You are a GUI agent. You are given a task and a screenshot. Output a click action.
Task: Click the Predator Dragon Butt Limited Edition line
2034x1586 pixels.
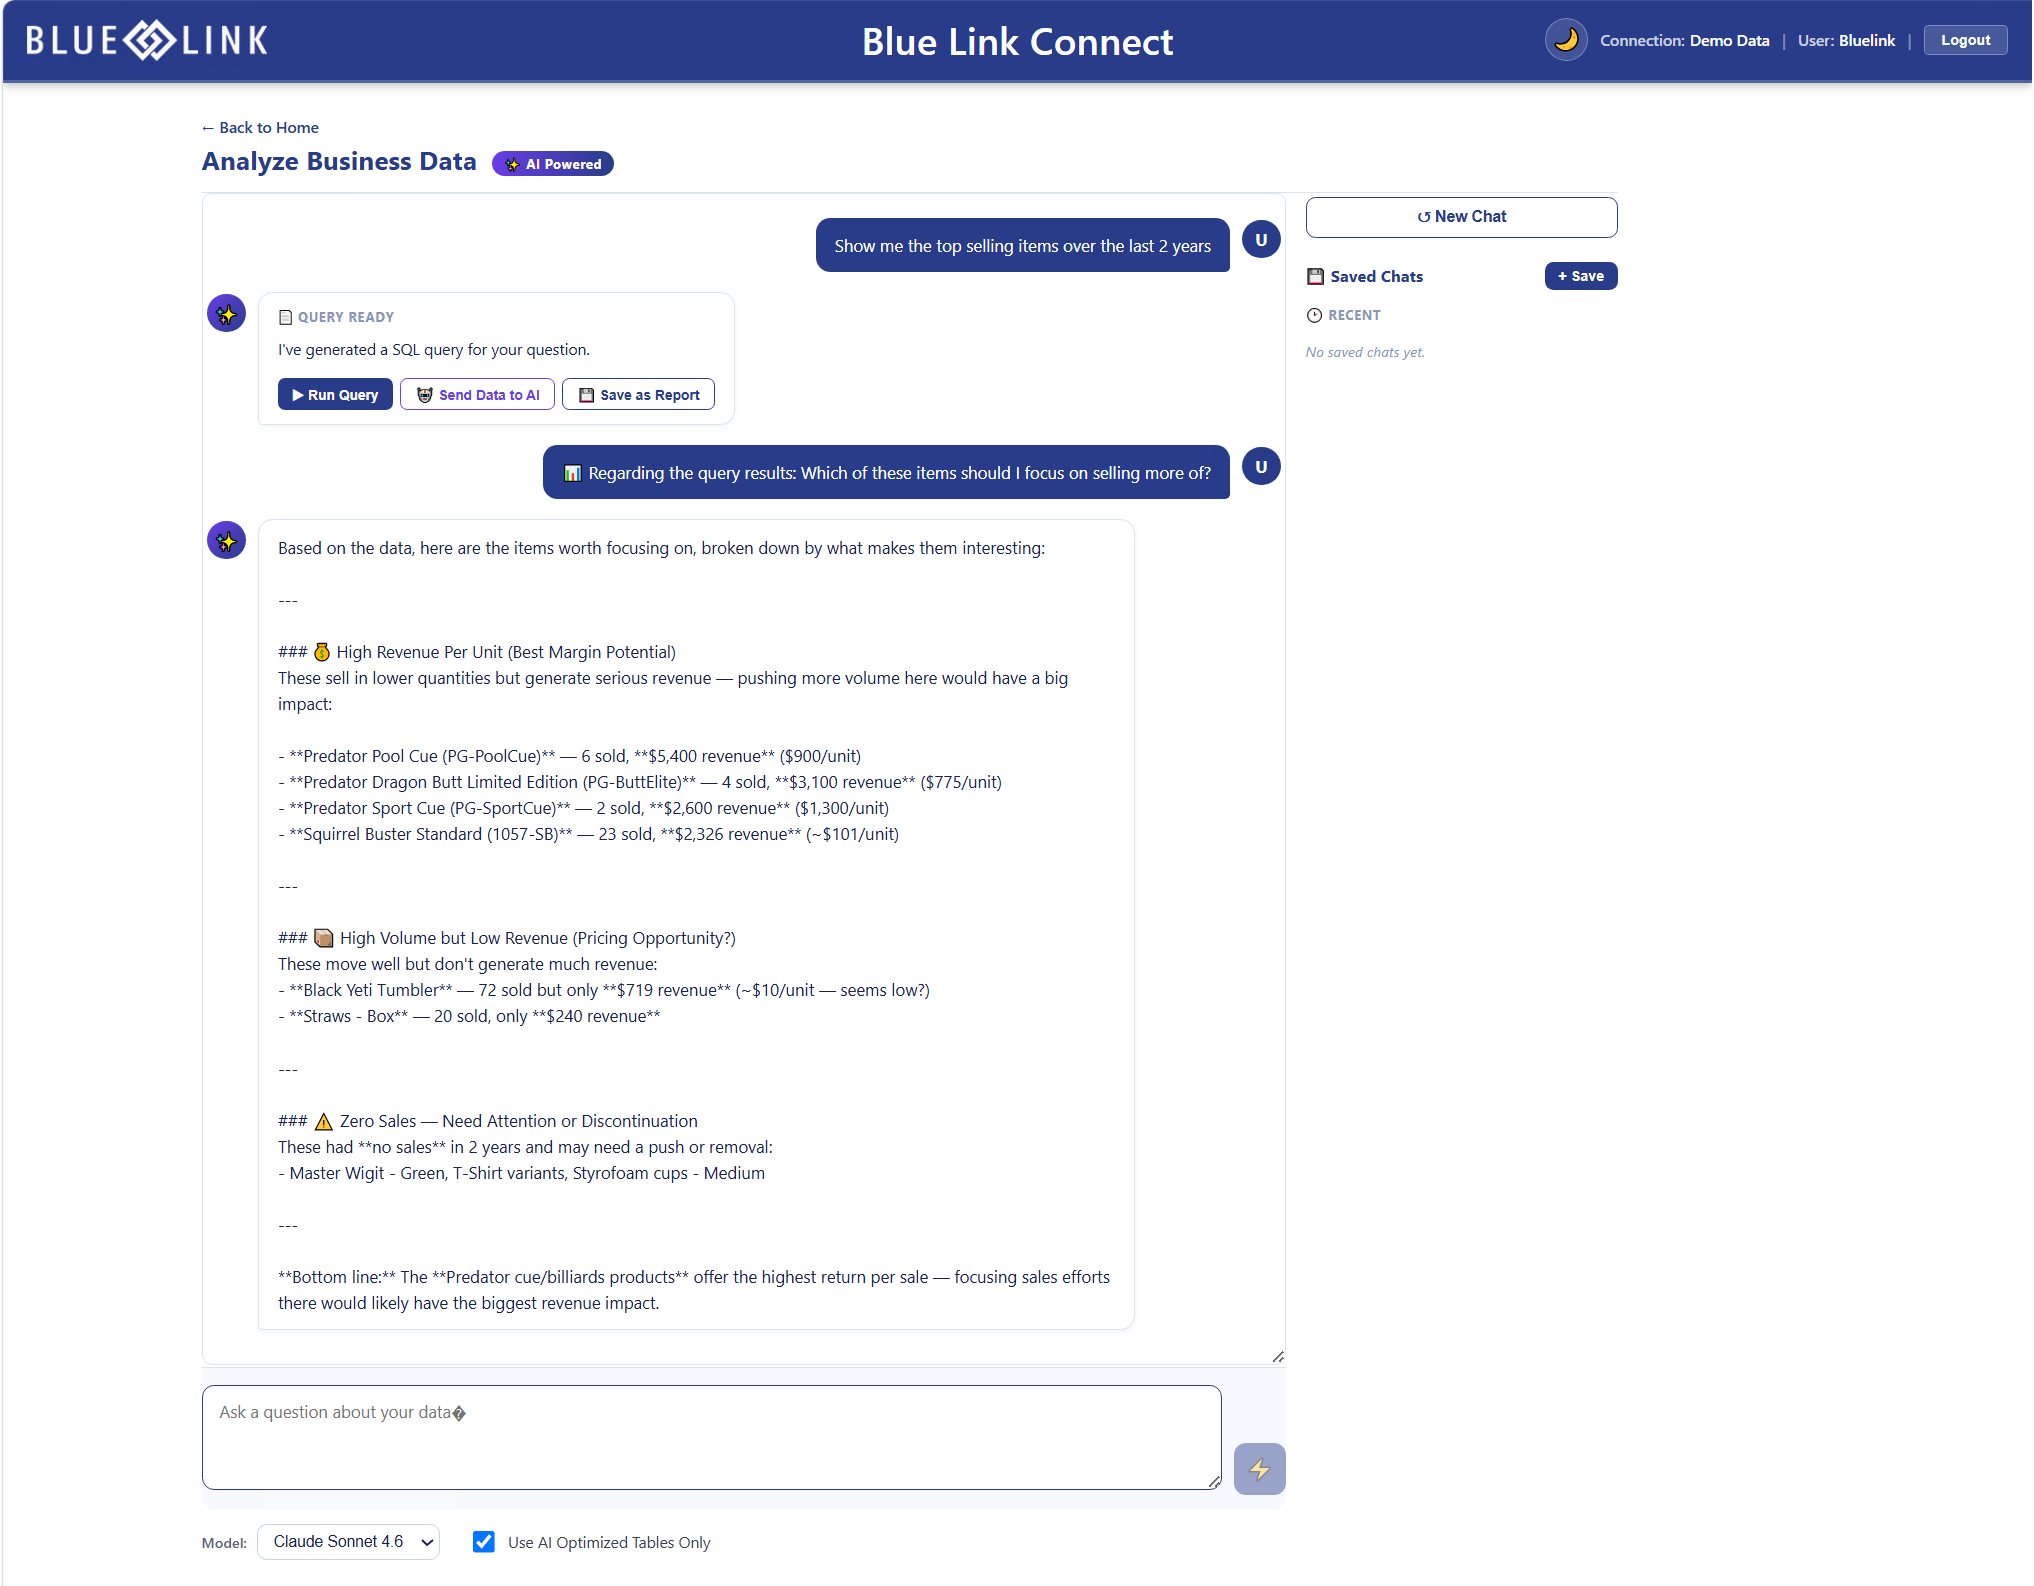coord(640,782)
